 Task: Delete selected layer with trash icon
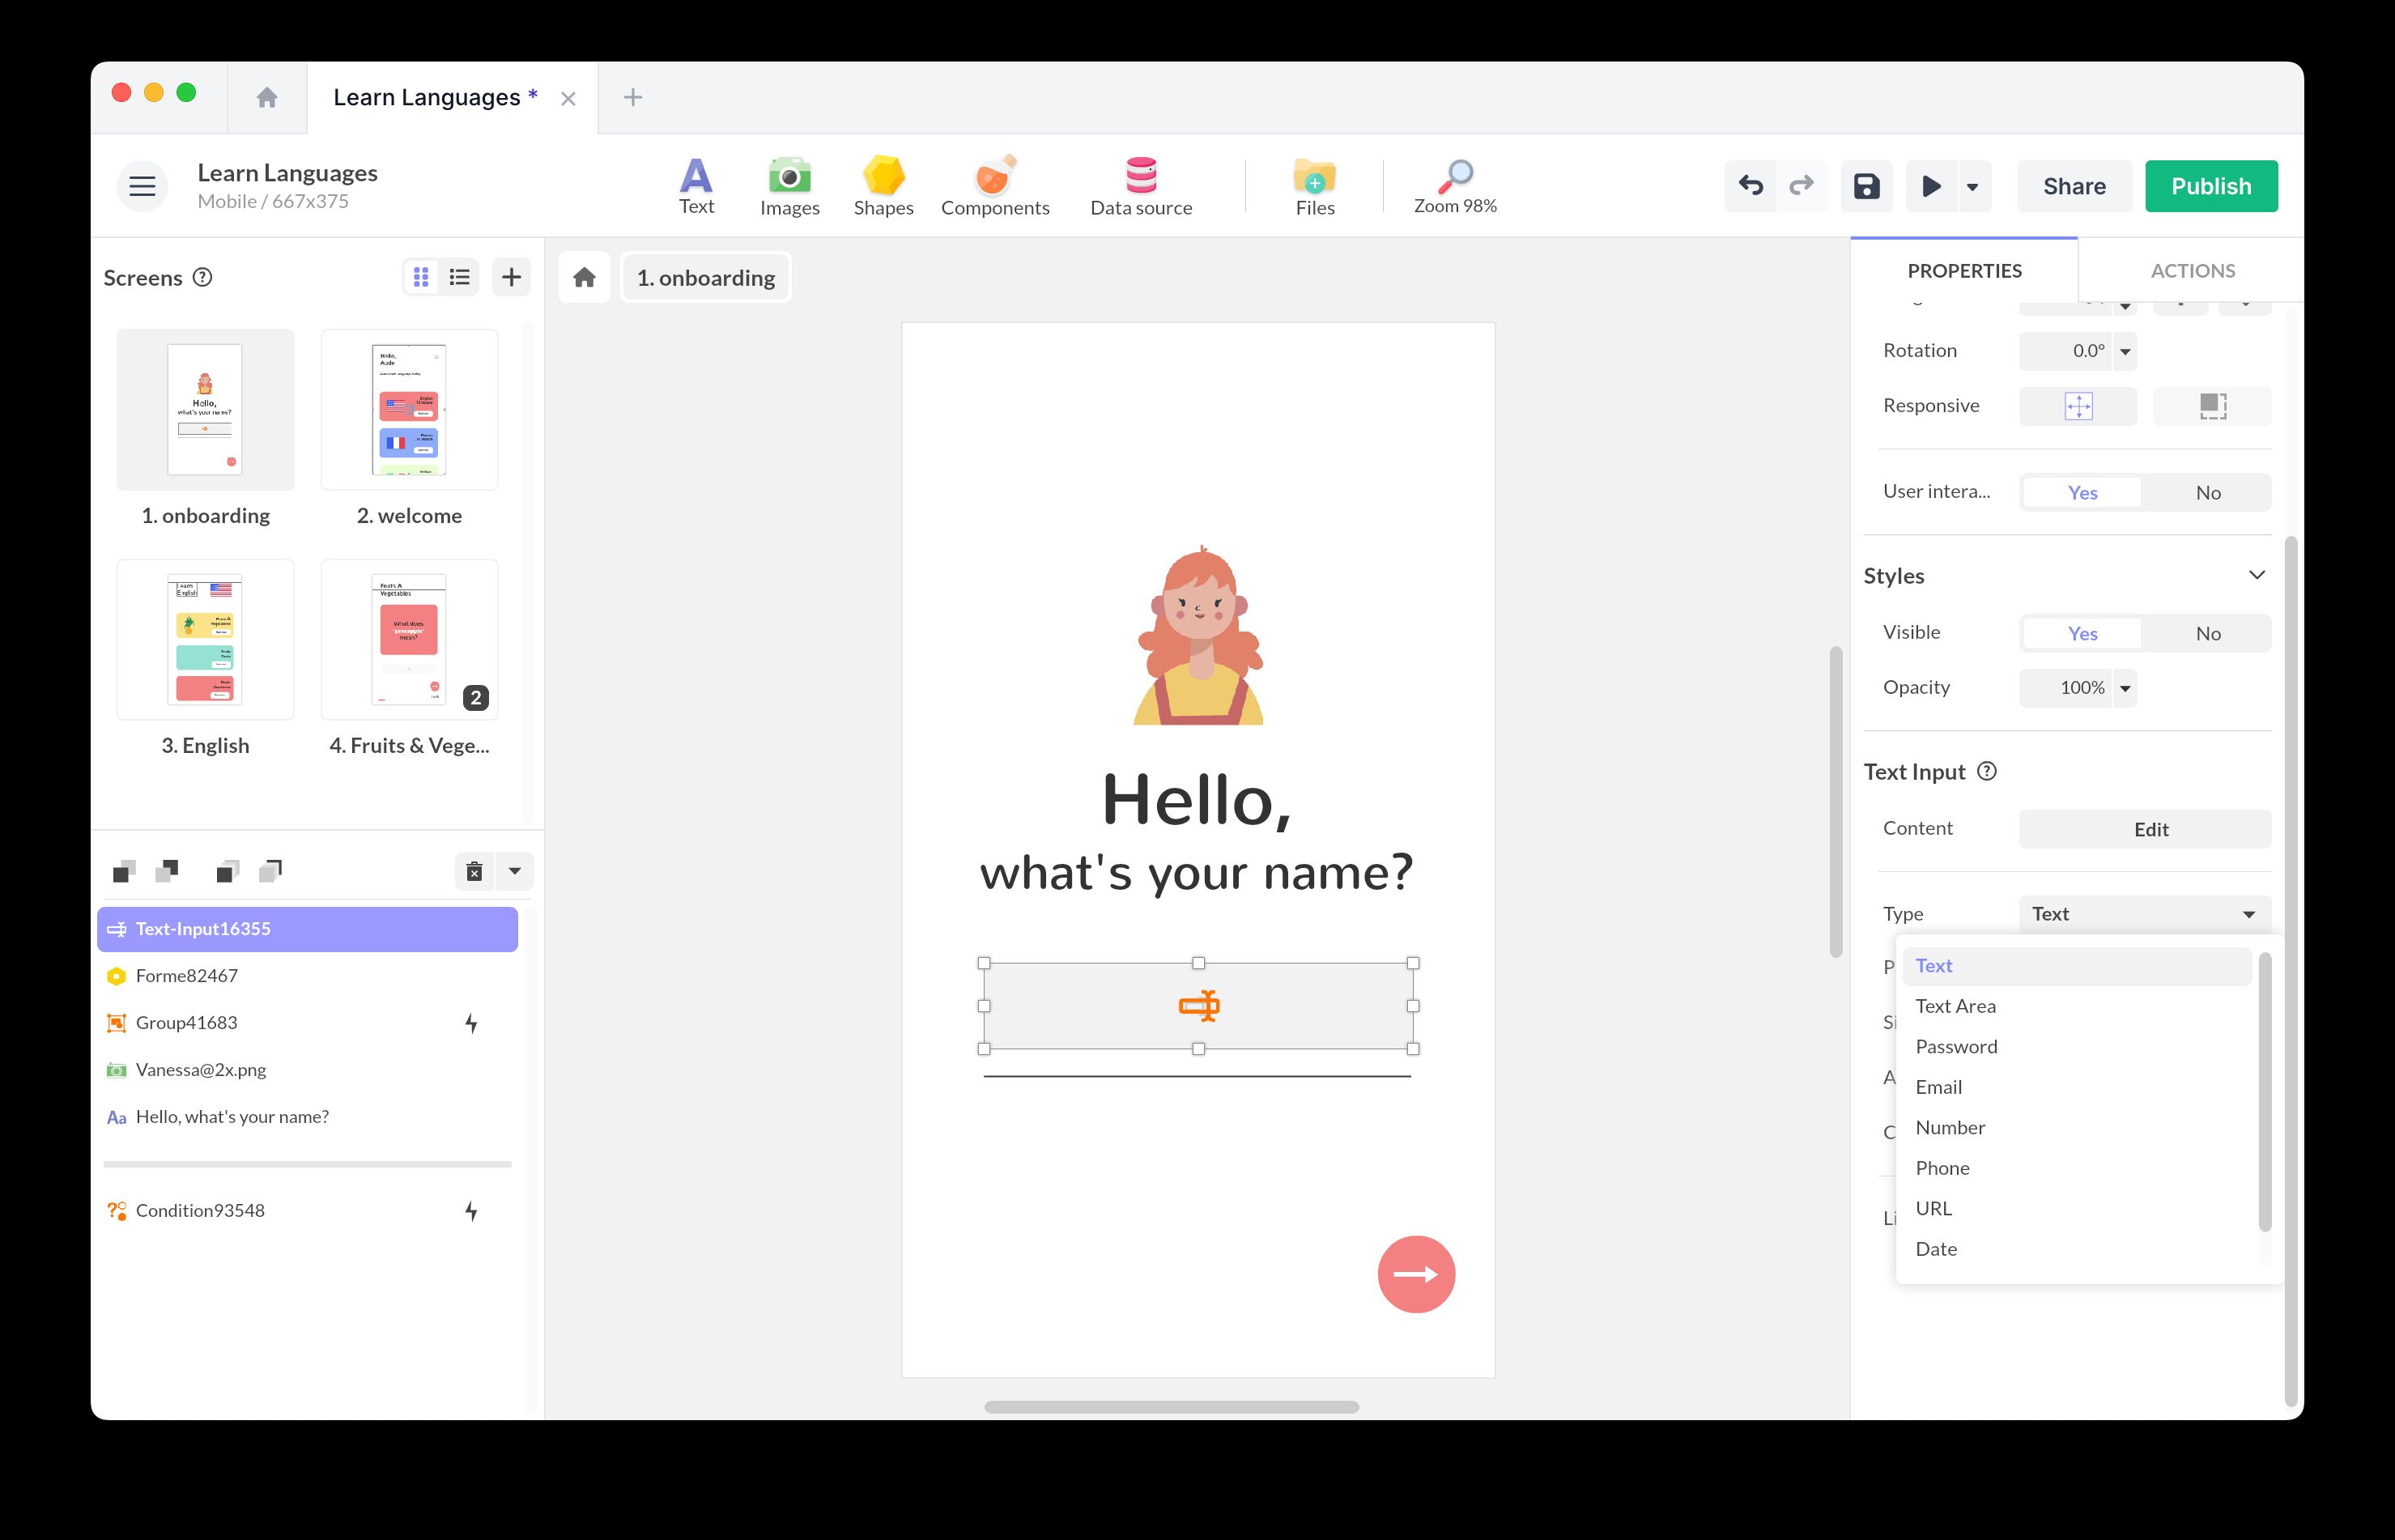pyautogui.click(x=474, y=870)
